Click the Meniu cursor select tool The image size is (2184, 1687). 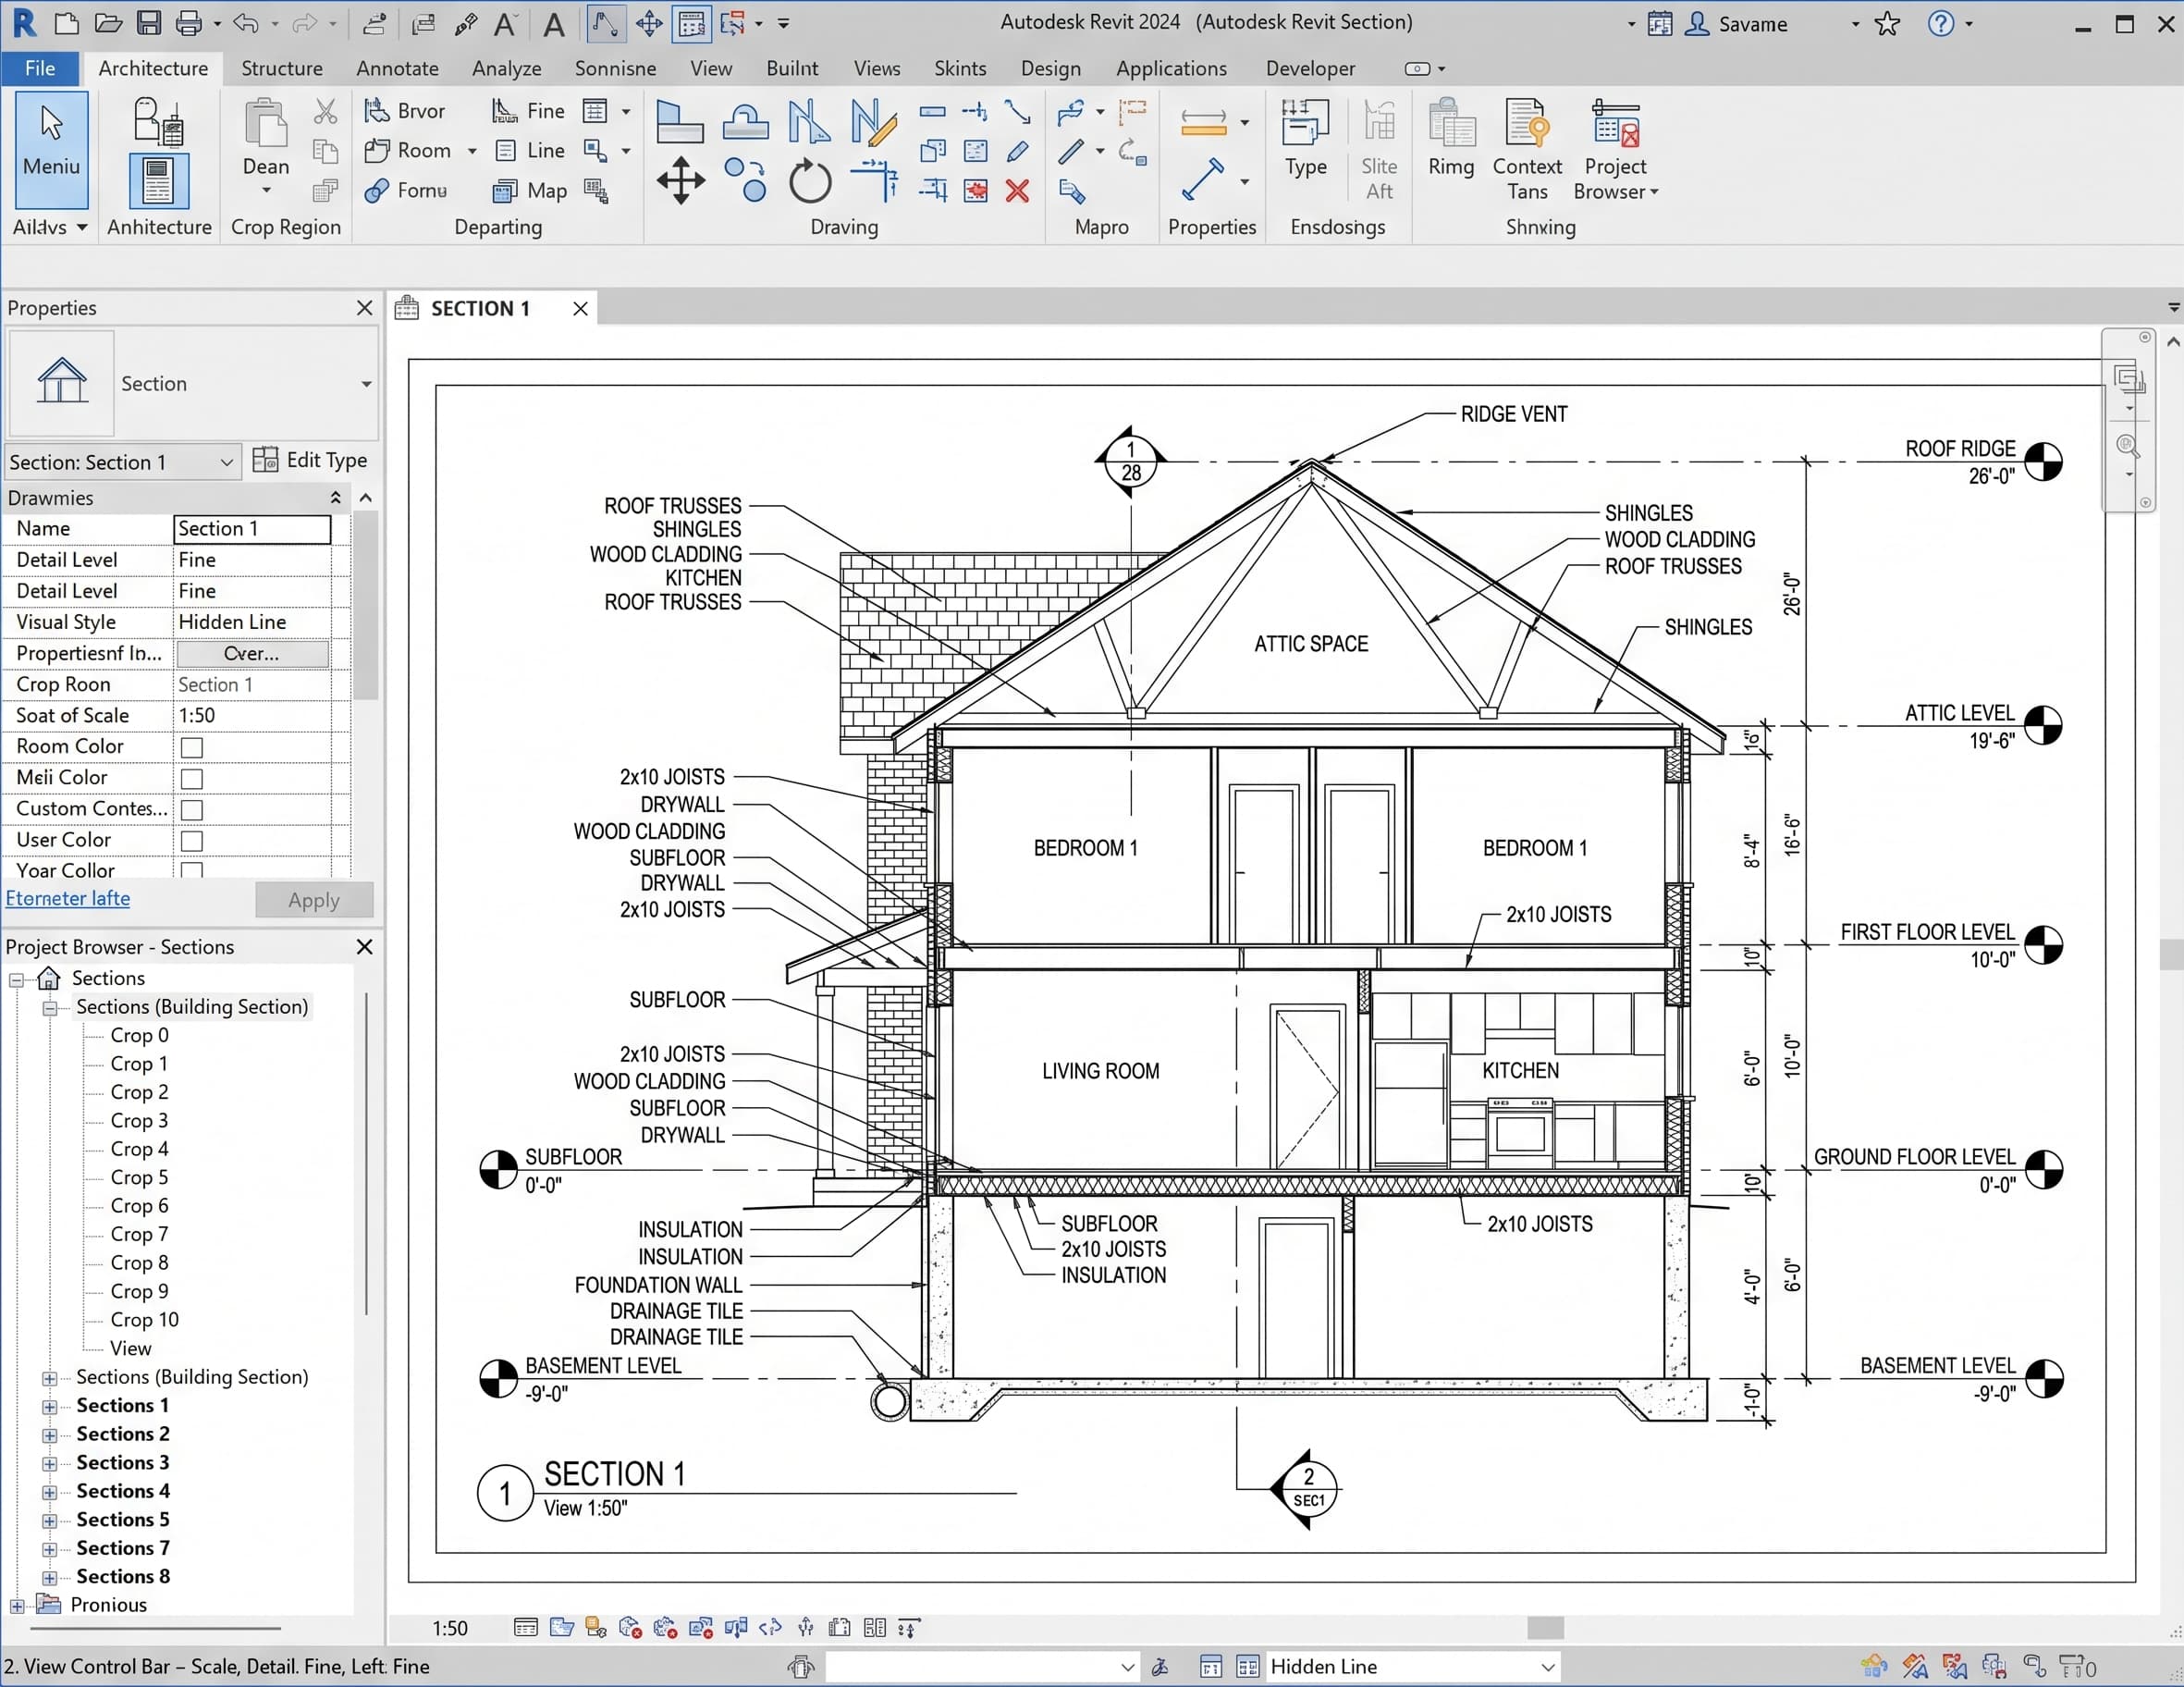pyautogui.click(x=51, y=149)
